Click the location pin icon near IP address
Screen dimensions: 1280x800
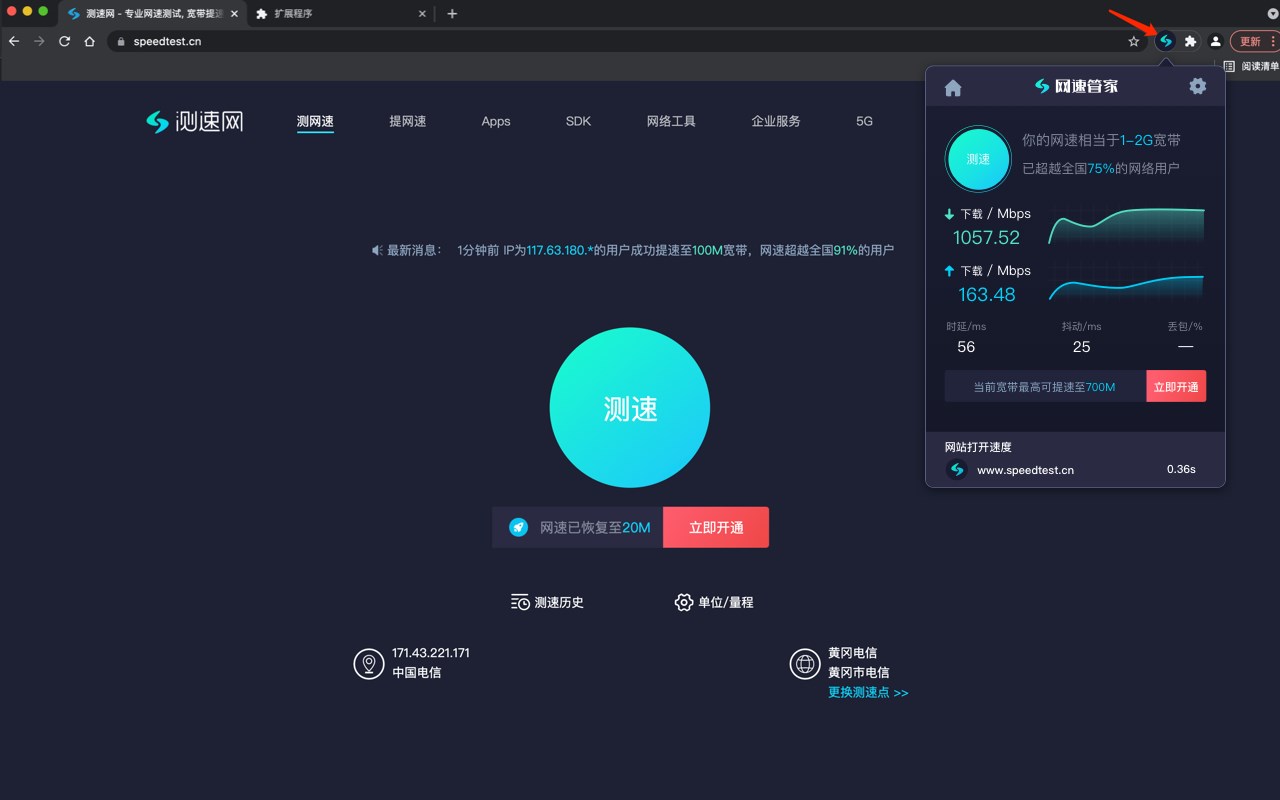pyautogui.click(x=369, y=663)
